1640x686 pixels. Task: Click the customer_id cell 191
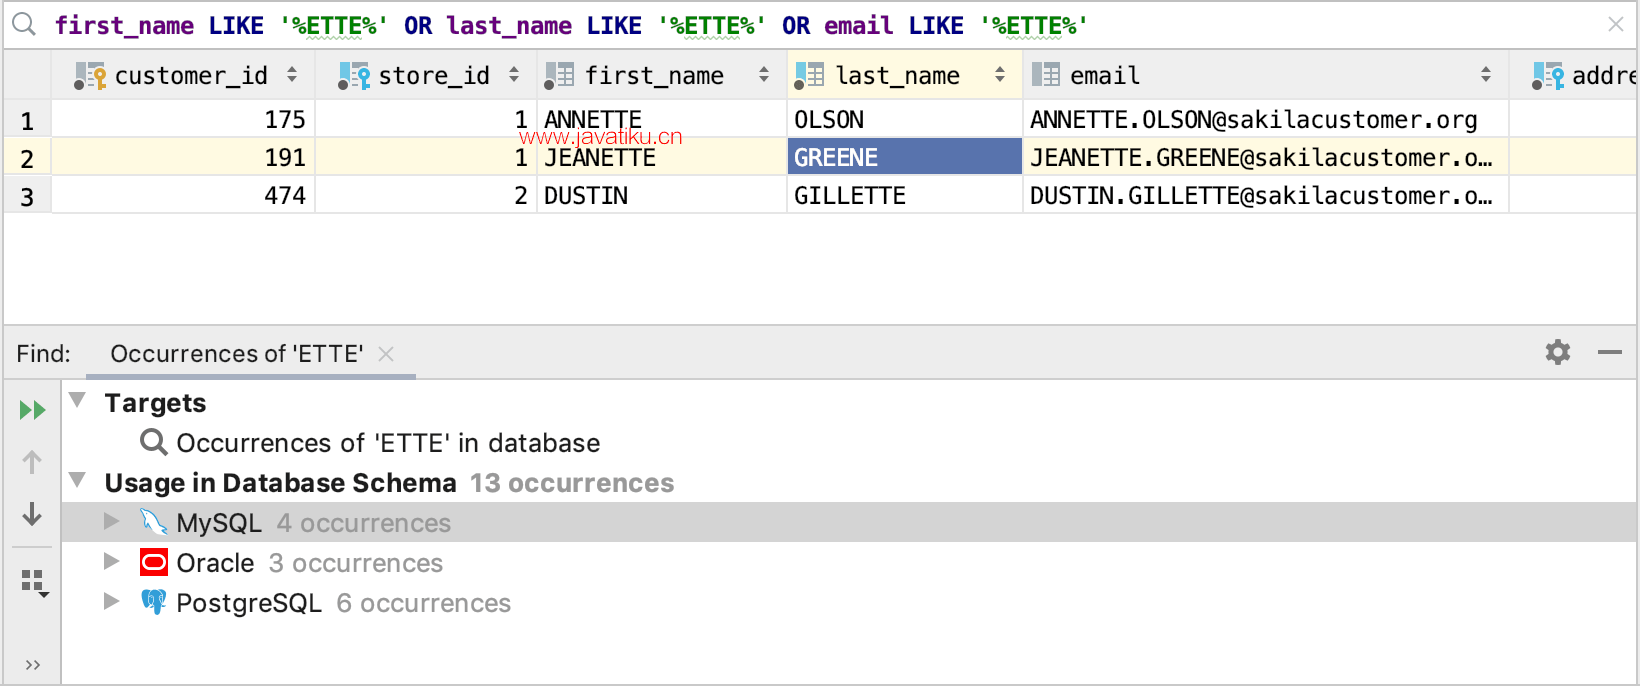(x=183, y=158)
